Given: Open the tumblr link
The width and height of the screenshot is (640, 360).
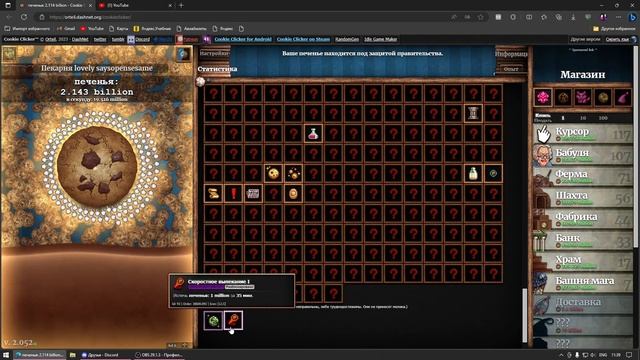Looking at the screenshot, I should click(x=118, y=39).
